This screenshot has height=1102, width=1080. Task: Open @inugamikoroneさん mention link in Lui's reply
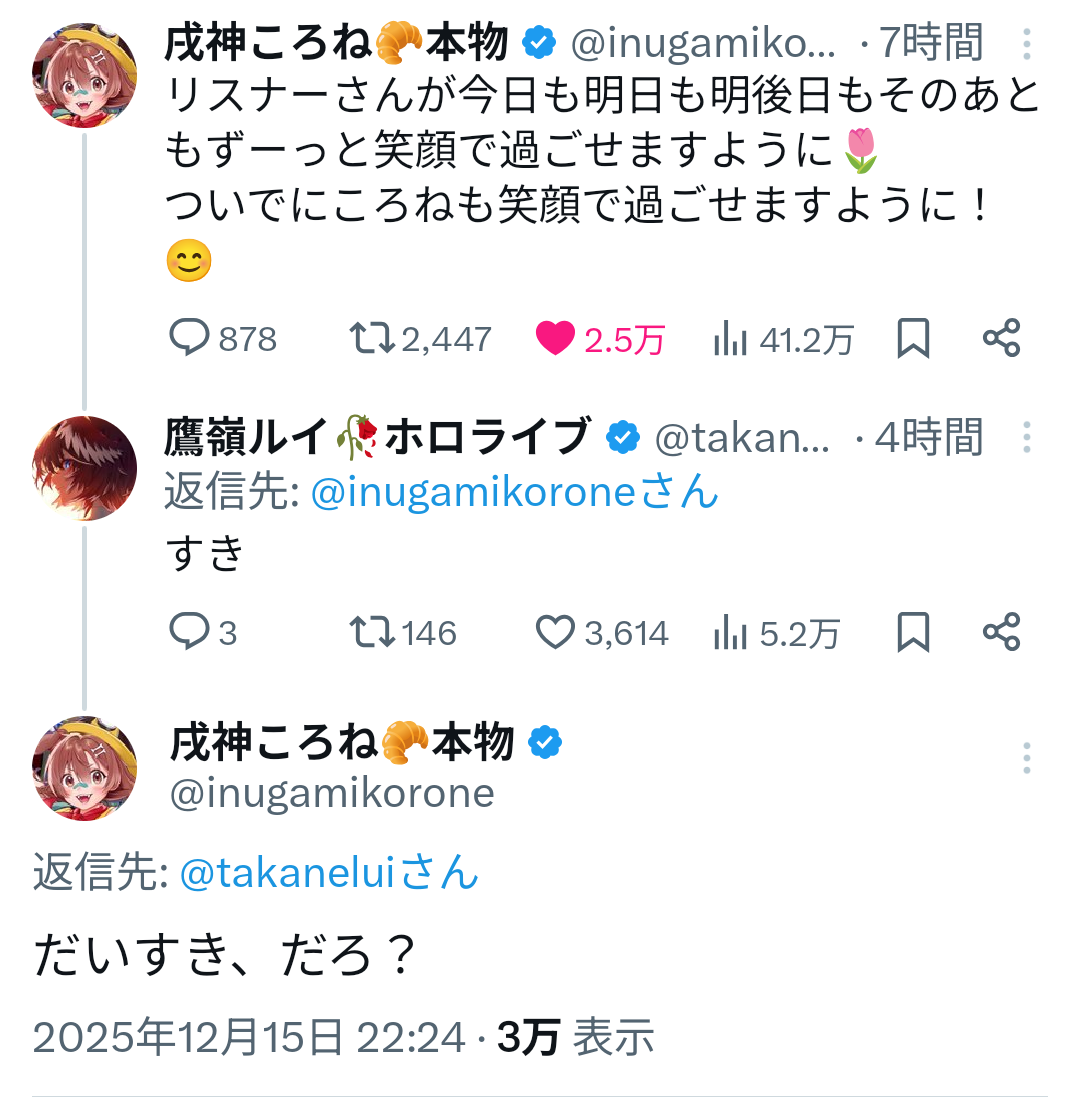(x=514, y=492)
